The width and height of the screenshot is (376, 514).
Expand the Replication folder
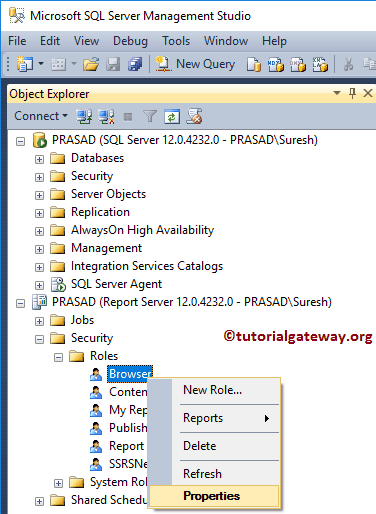(x=39, y=213)
